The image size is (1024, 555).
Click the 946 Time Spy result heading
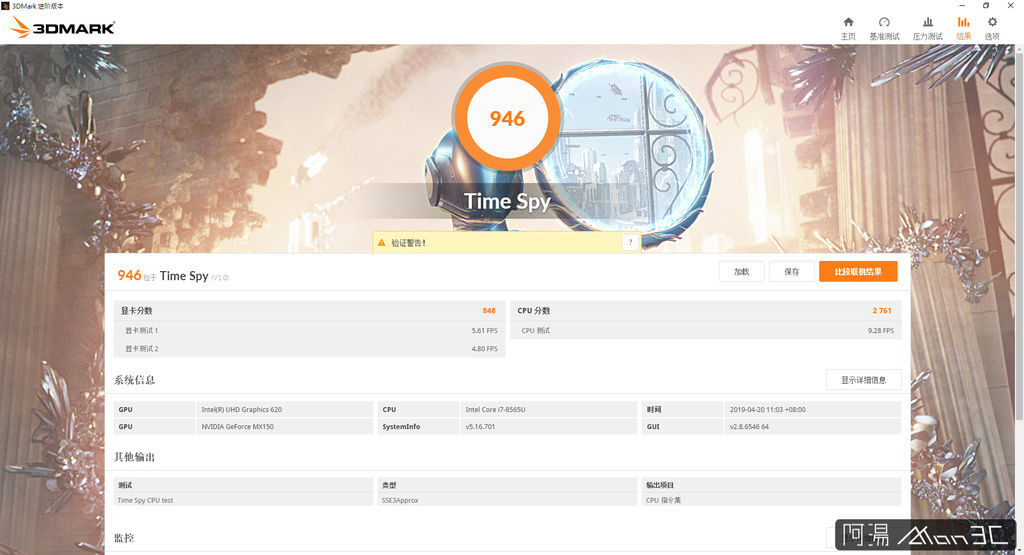click(172, 276)
